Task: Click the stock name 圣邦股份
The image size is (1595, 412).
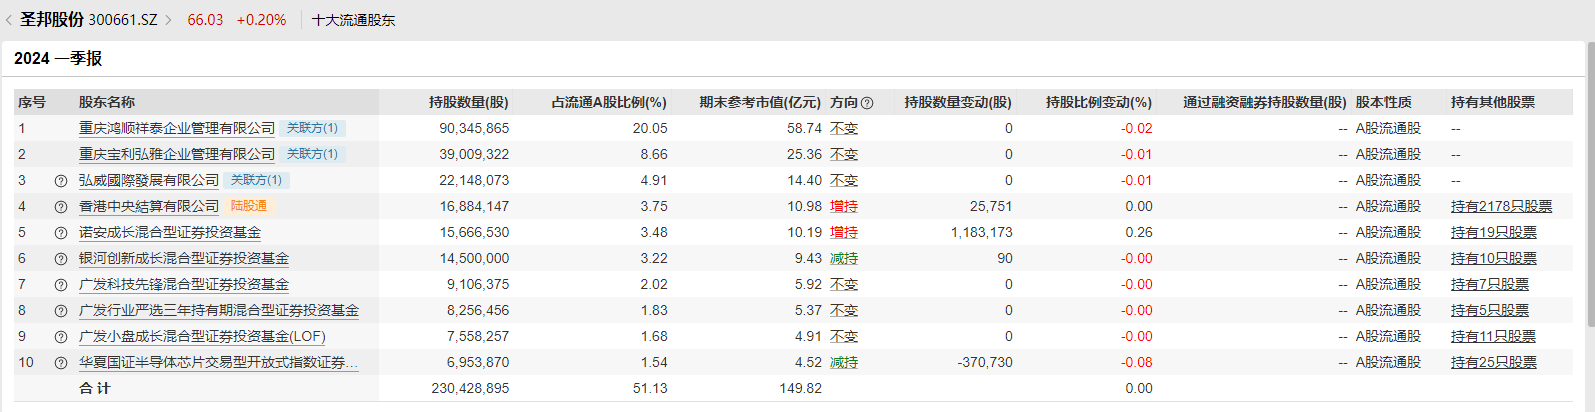Action: 52,20
